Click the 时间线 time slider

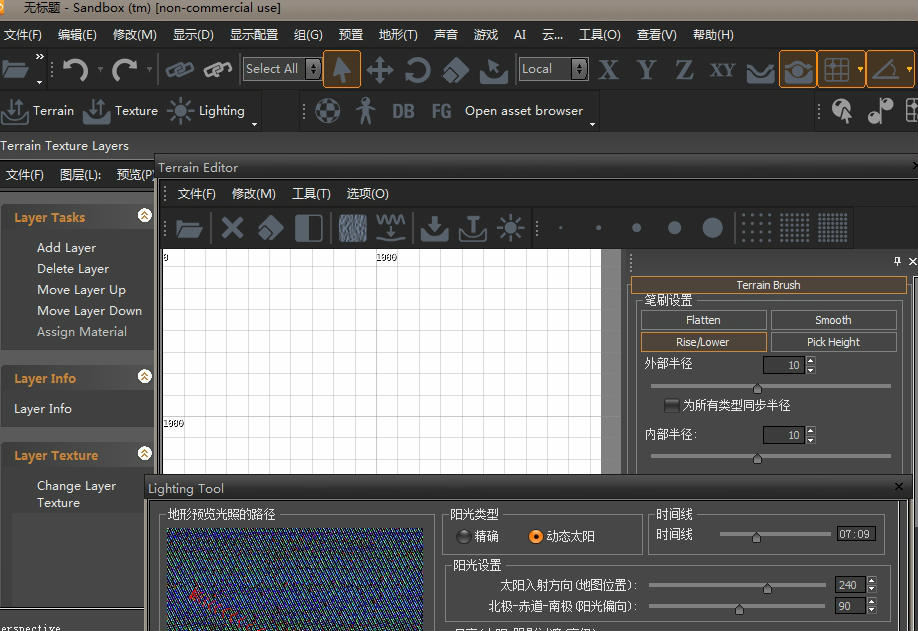pos(756,535)
